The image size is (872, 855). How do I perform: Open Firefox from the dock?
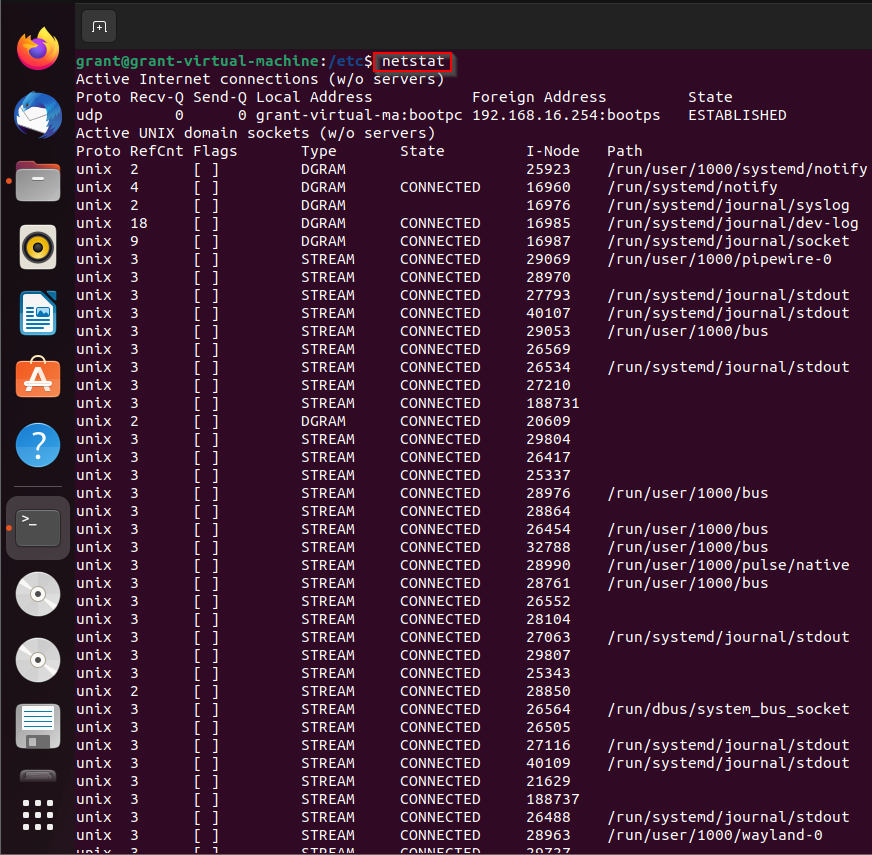pyautogui.click(x=37, y=48)
